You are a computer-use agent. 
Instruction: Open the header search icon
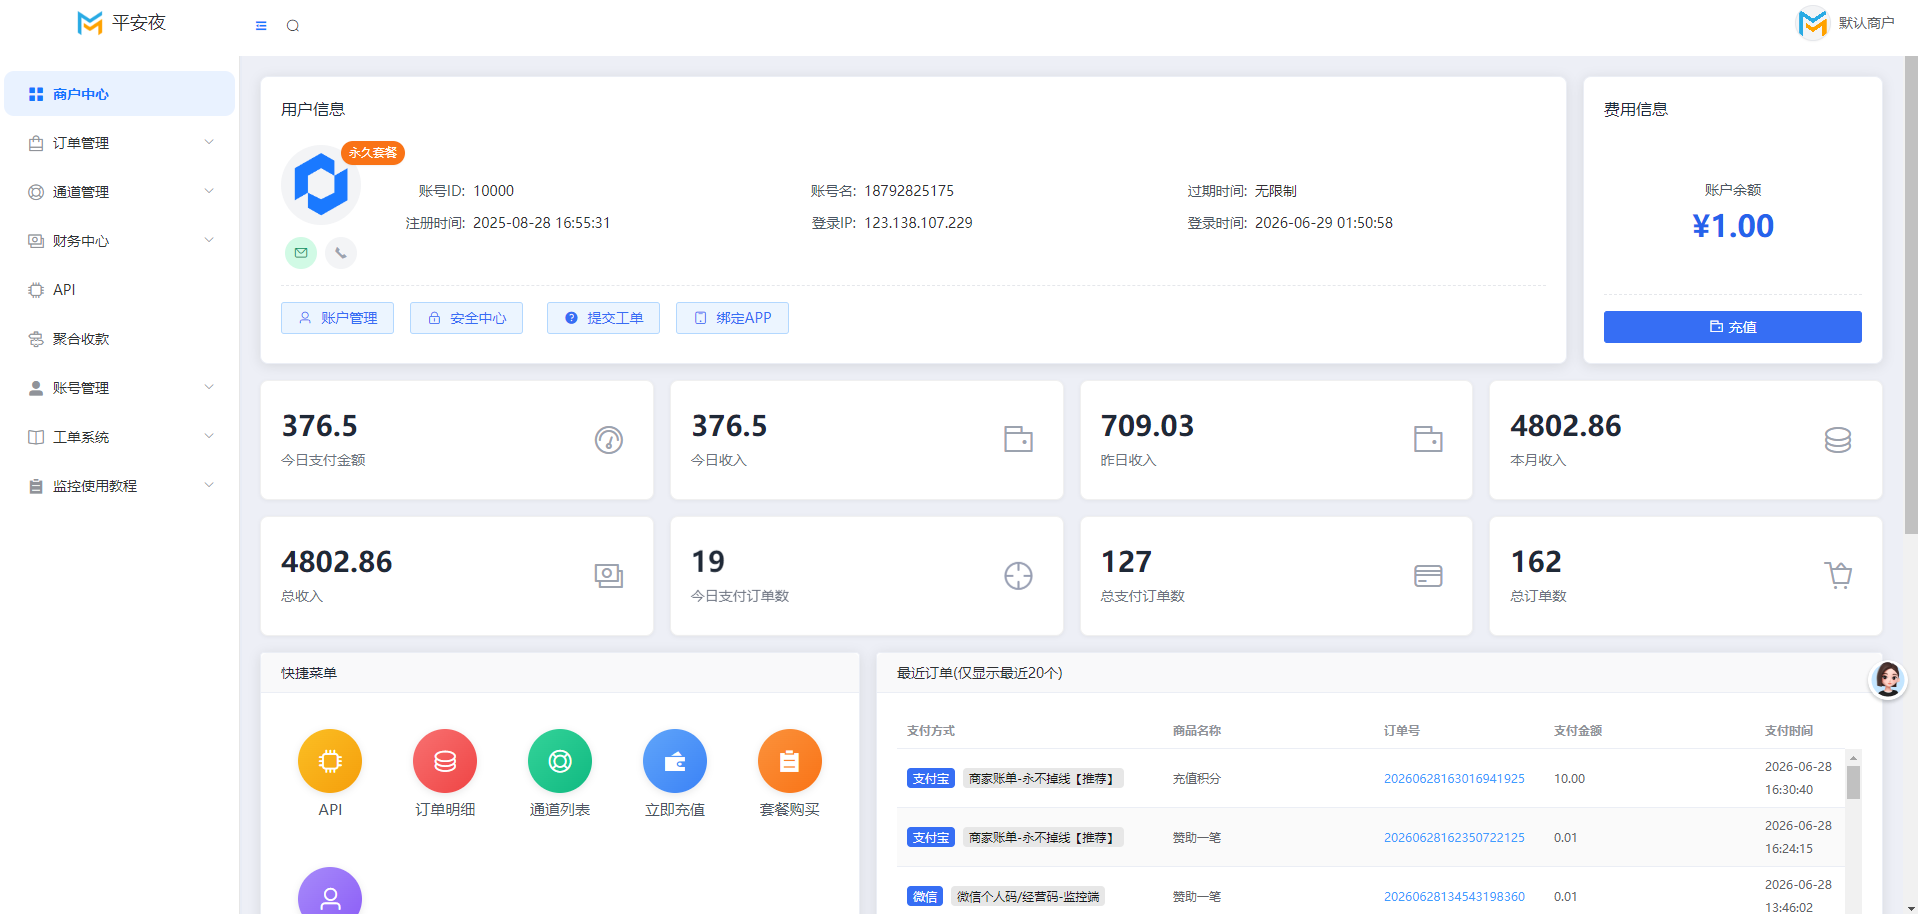pyautogui.click(x=293, y=26)
